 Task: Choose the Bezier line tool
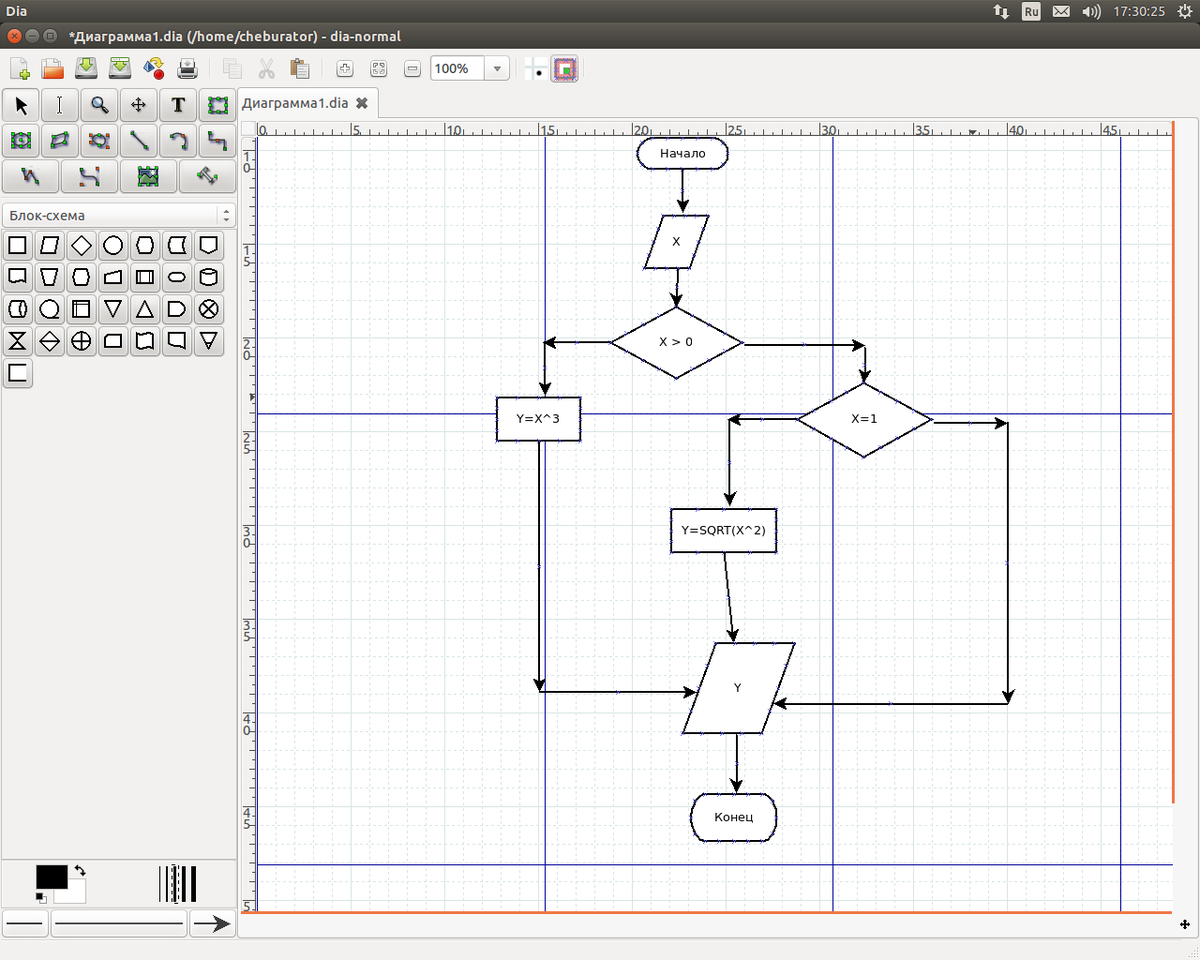[x=90, y=176]
